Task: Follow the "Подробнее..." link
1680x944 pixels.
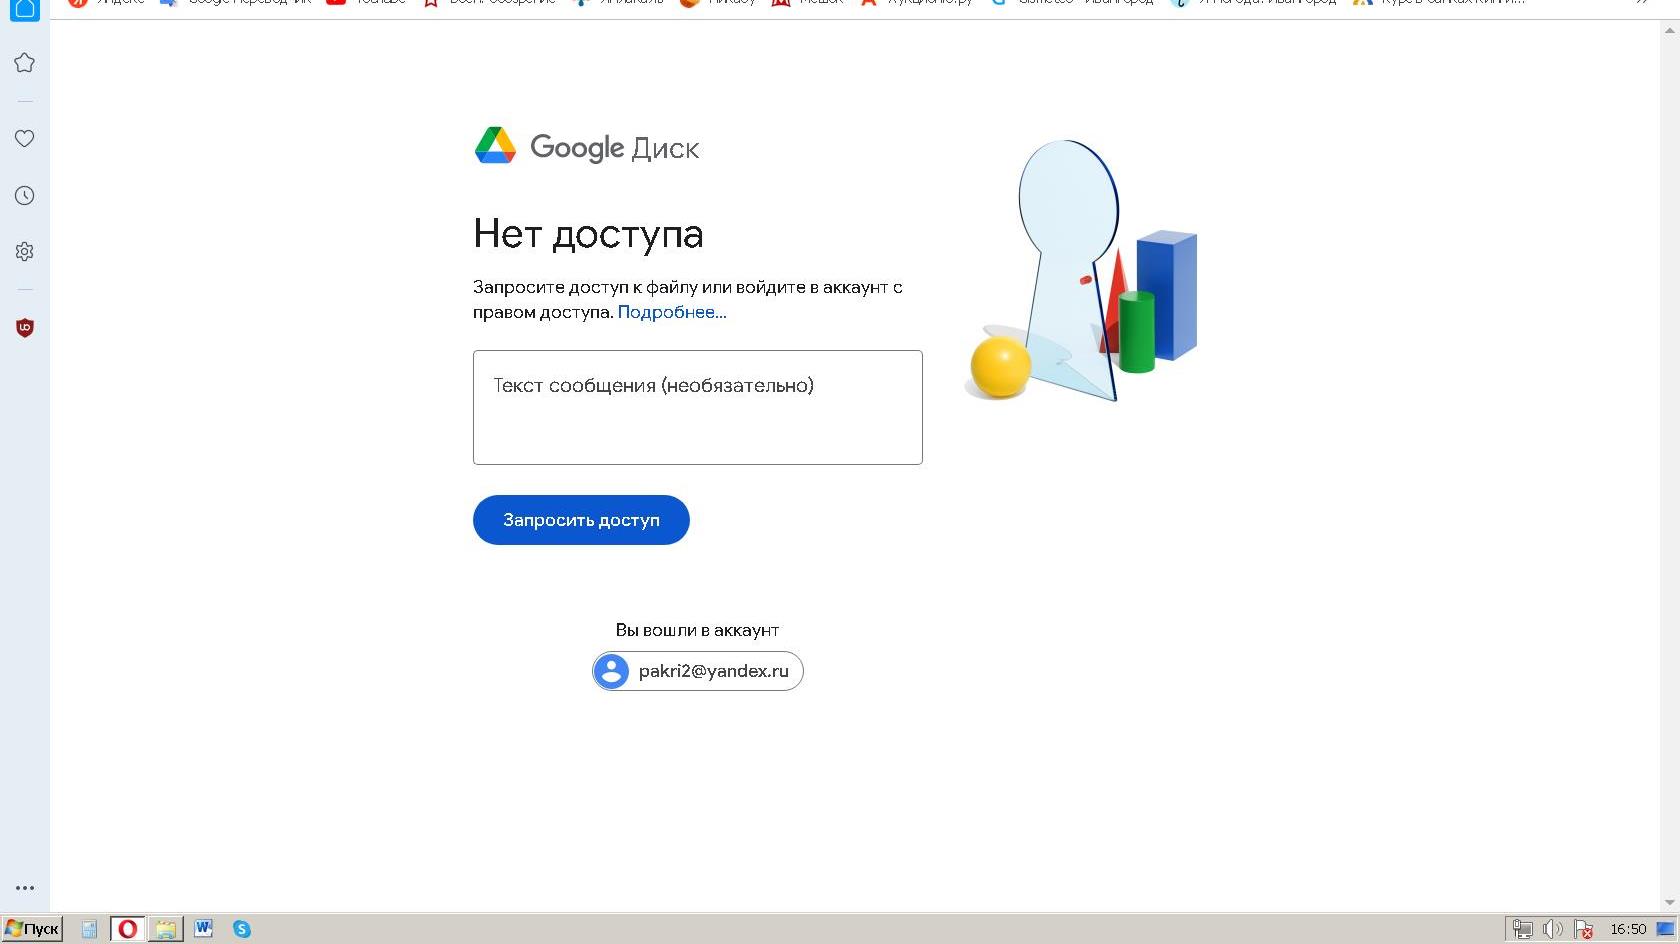Action: pyautogui.click(x=672, y=312)
